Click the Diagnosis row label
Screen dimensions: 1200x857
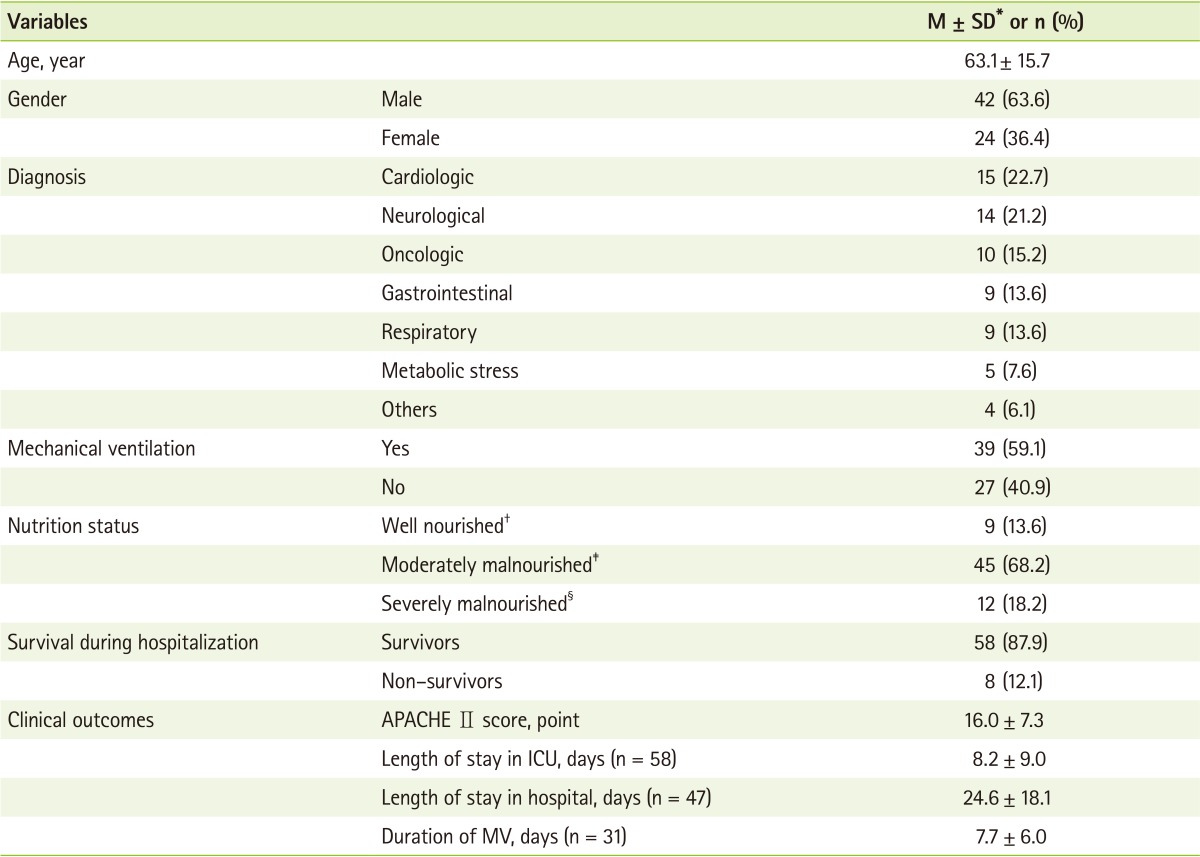click(46, 177)
